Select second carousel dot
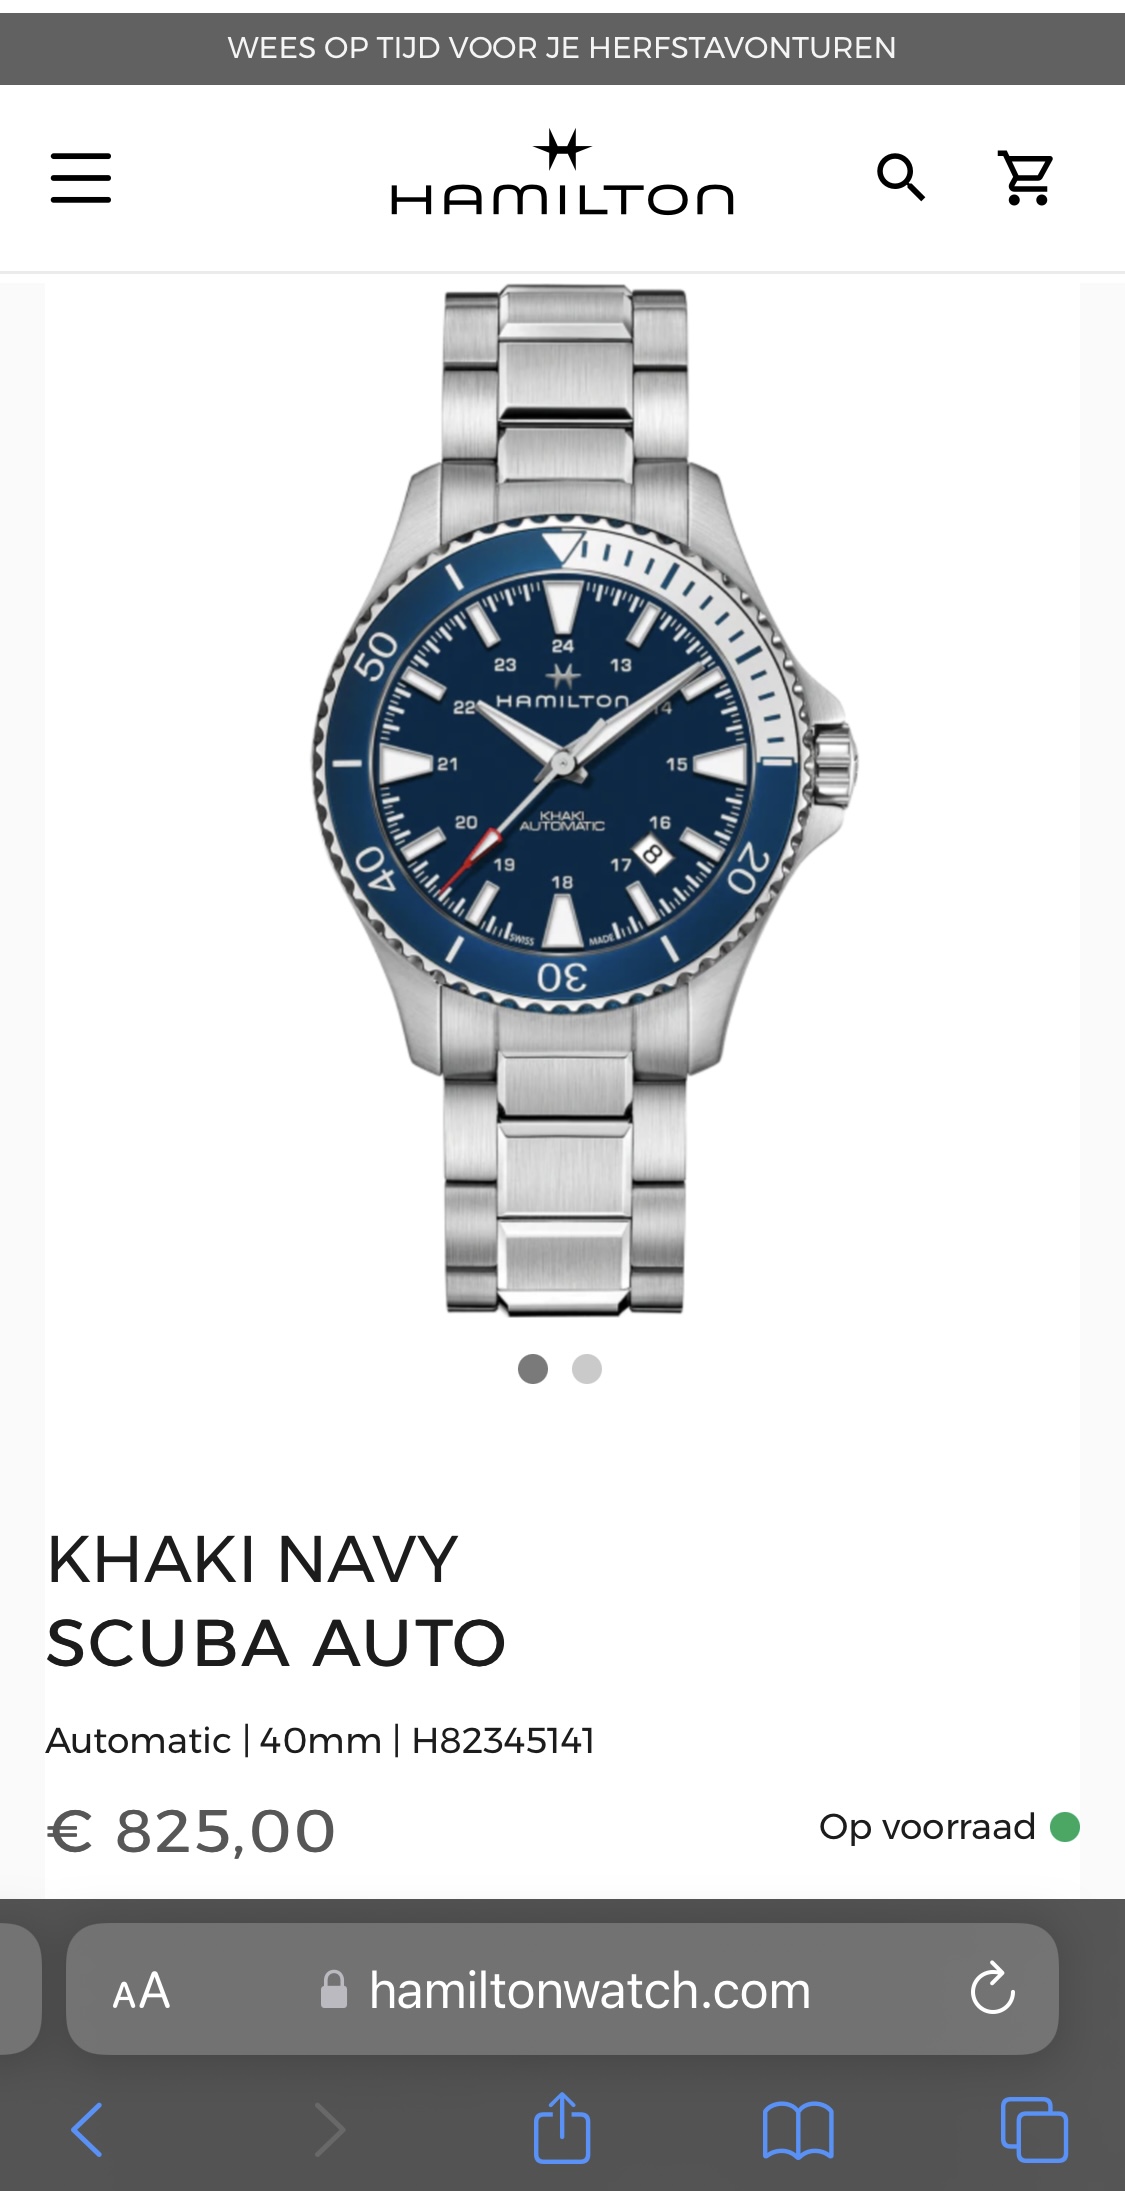Viewport: 1125px width, 2191px height. 587,1368
